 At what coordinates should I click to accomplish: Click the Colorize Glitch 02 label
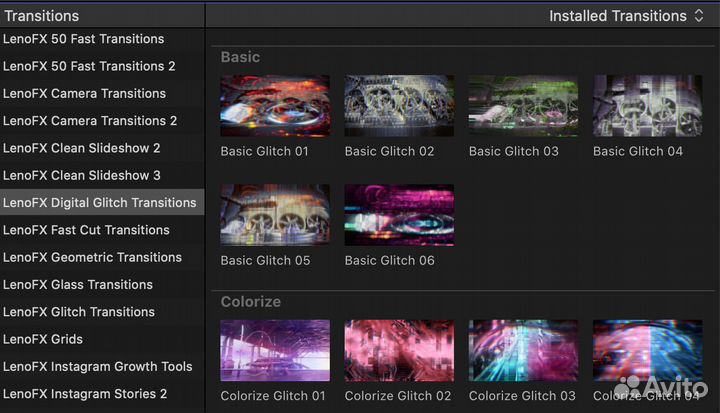[x=398, y=396]
